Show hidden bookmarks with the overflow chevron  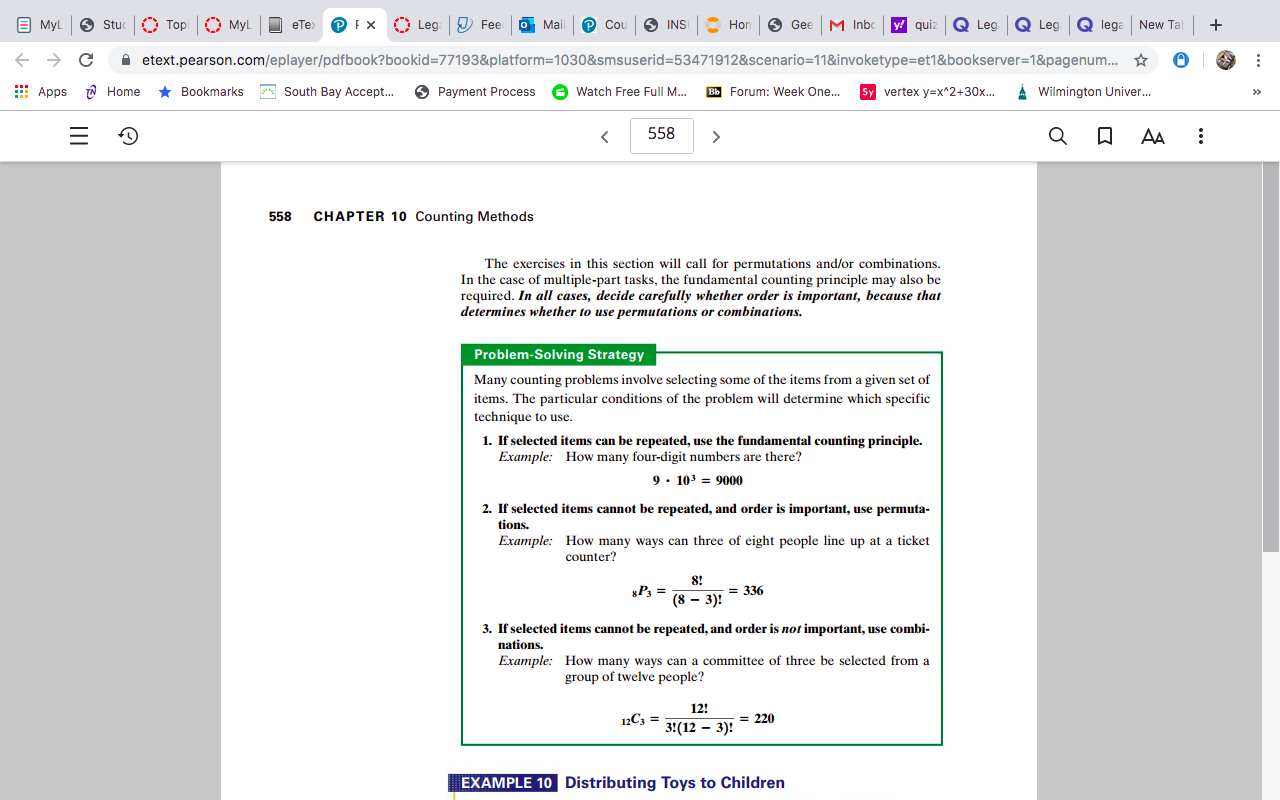[x=1257, y=92]
